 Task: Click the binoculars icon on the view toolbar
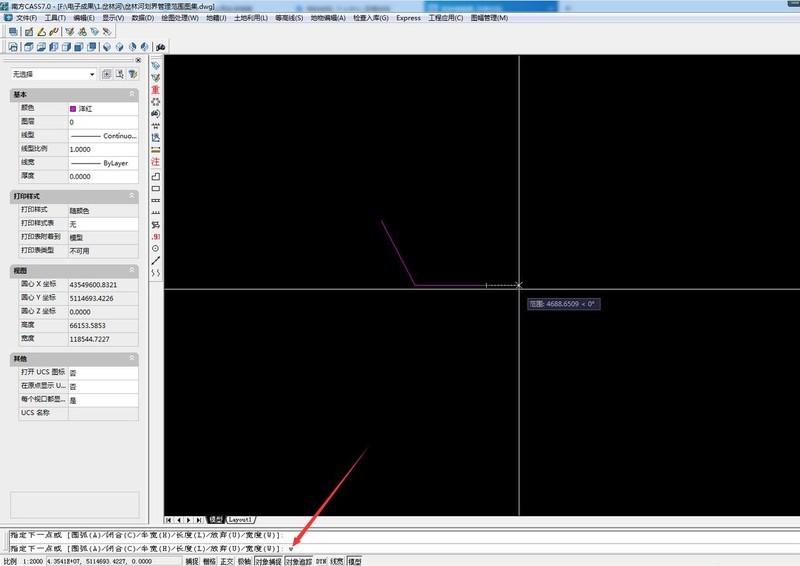161,47
